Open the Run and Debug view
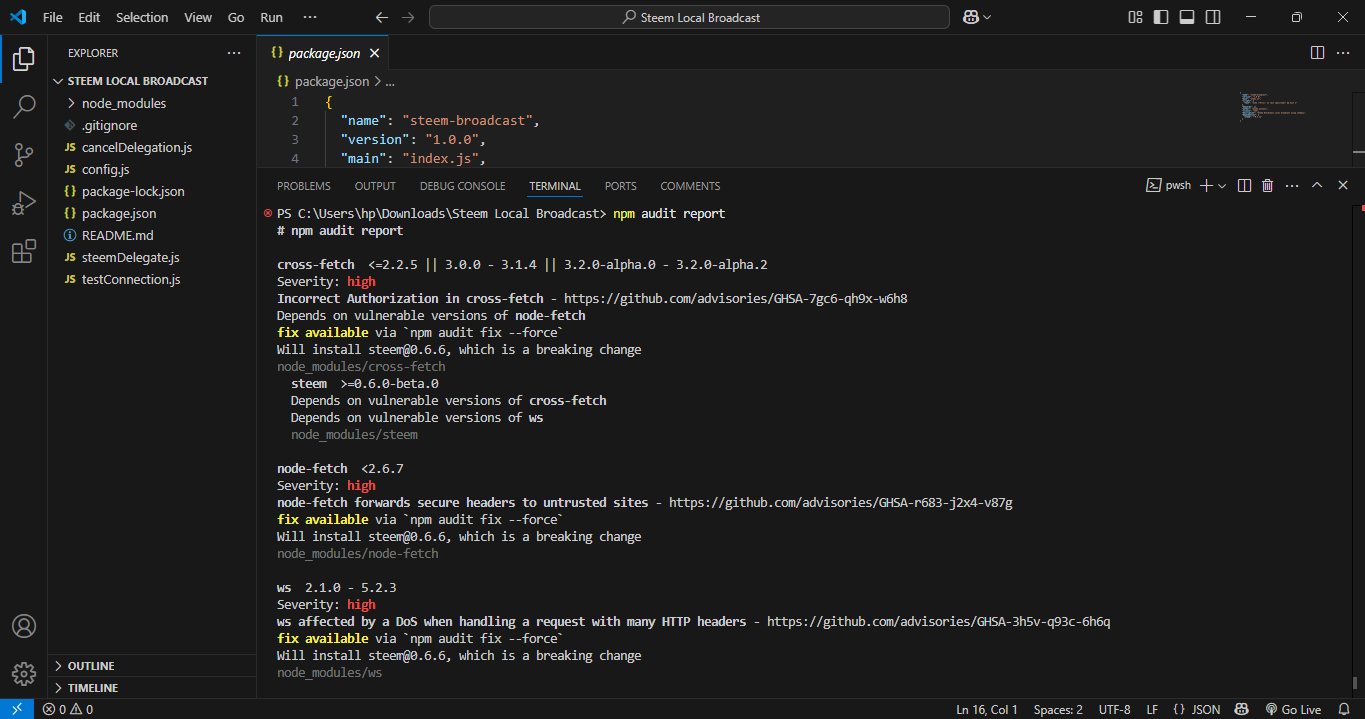 click(24, 204)
